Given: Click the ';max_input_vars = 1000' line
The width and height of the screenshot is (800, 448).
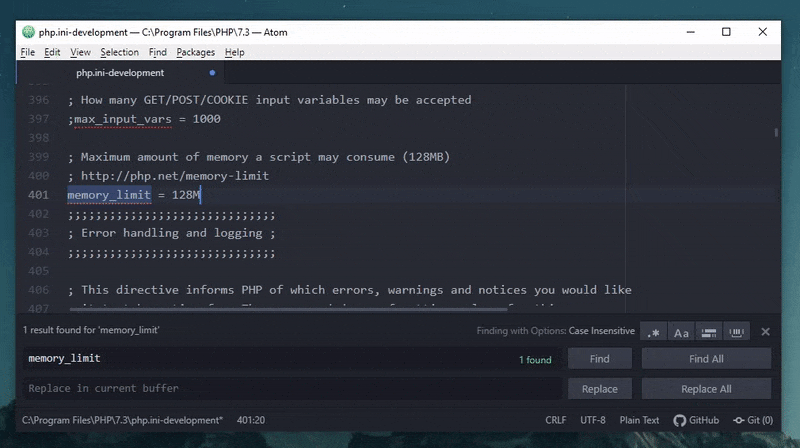Looking at the screenshot, I should (x=144, y=119).
